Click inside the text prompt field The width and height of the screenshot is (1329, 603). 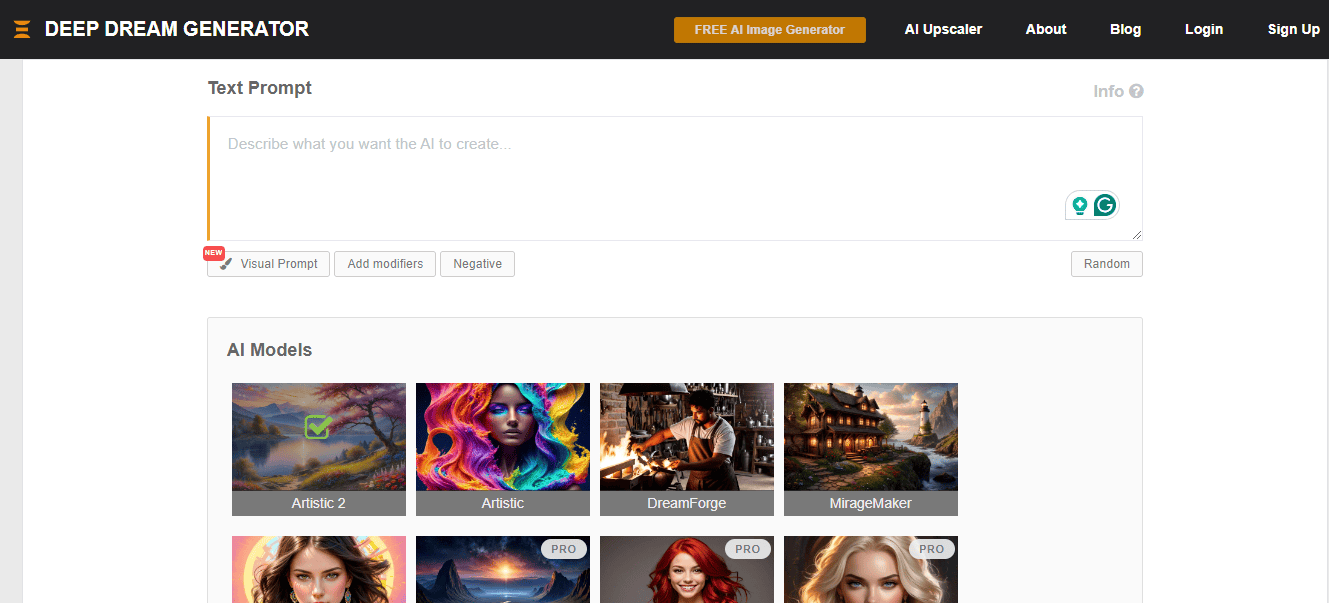tap(675, 178)
